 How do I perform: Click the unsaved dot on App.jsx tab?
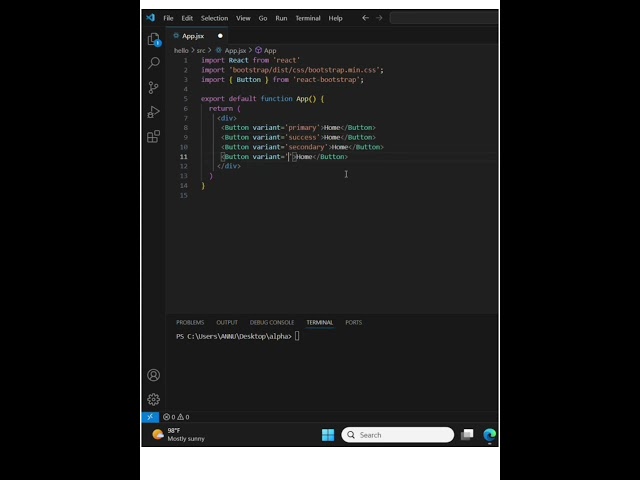tap(220, 36)
